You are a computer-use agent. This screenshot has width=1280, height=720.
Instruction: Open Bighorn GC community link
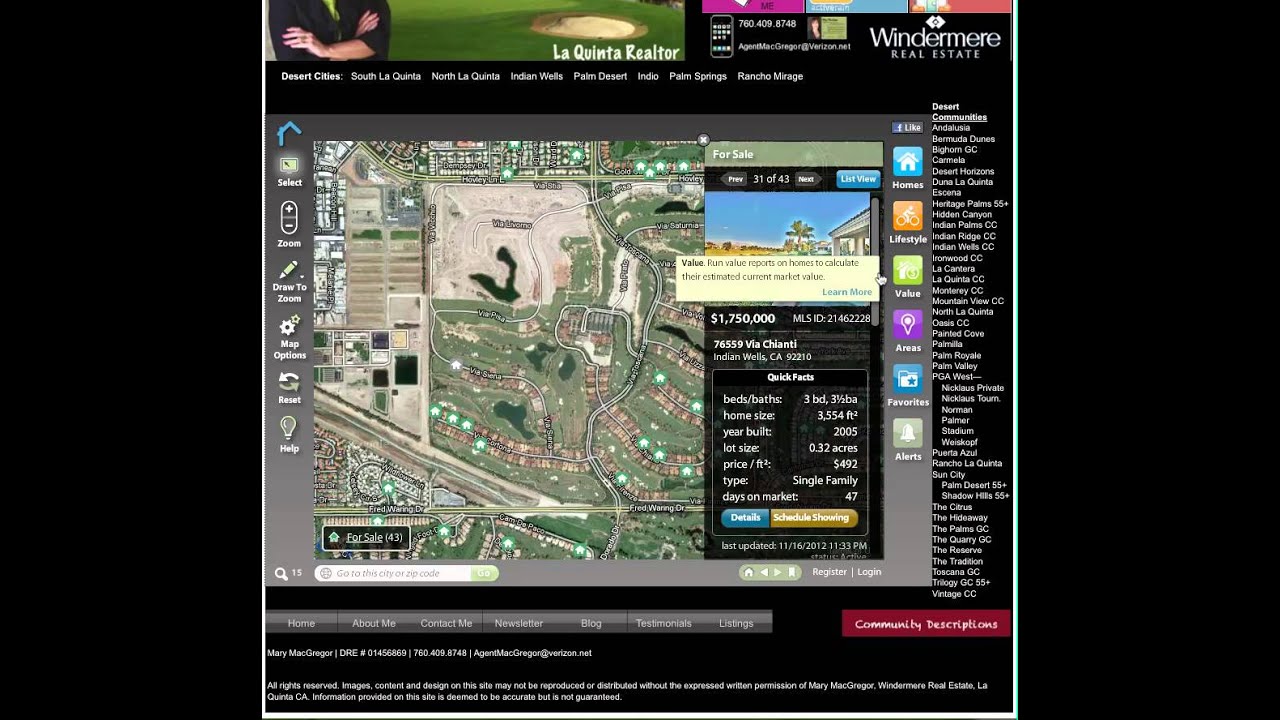click(x=955, y=150)
